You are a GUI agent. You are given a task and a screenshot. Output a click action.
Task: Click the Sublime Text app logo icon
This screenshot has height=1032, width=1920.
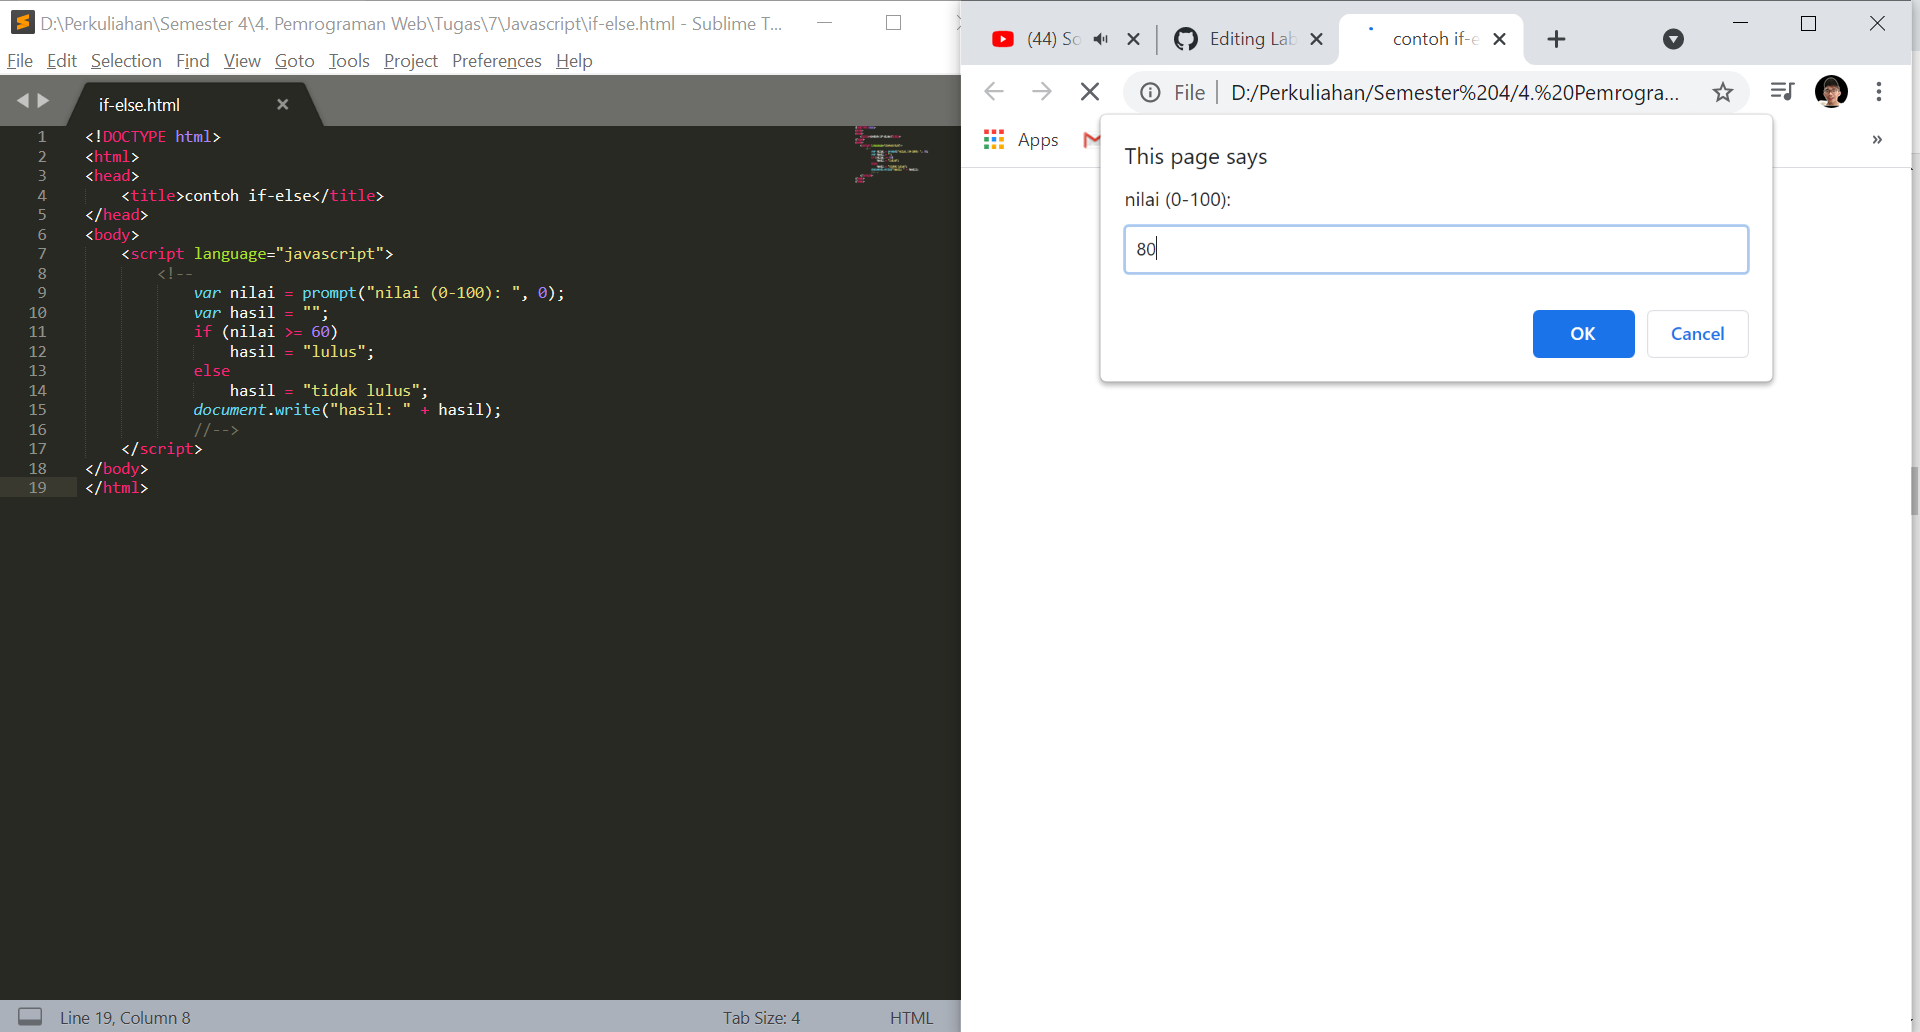point(22,22)
